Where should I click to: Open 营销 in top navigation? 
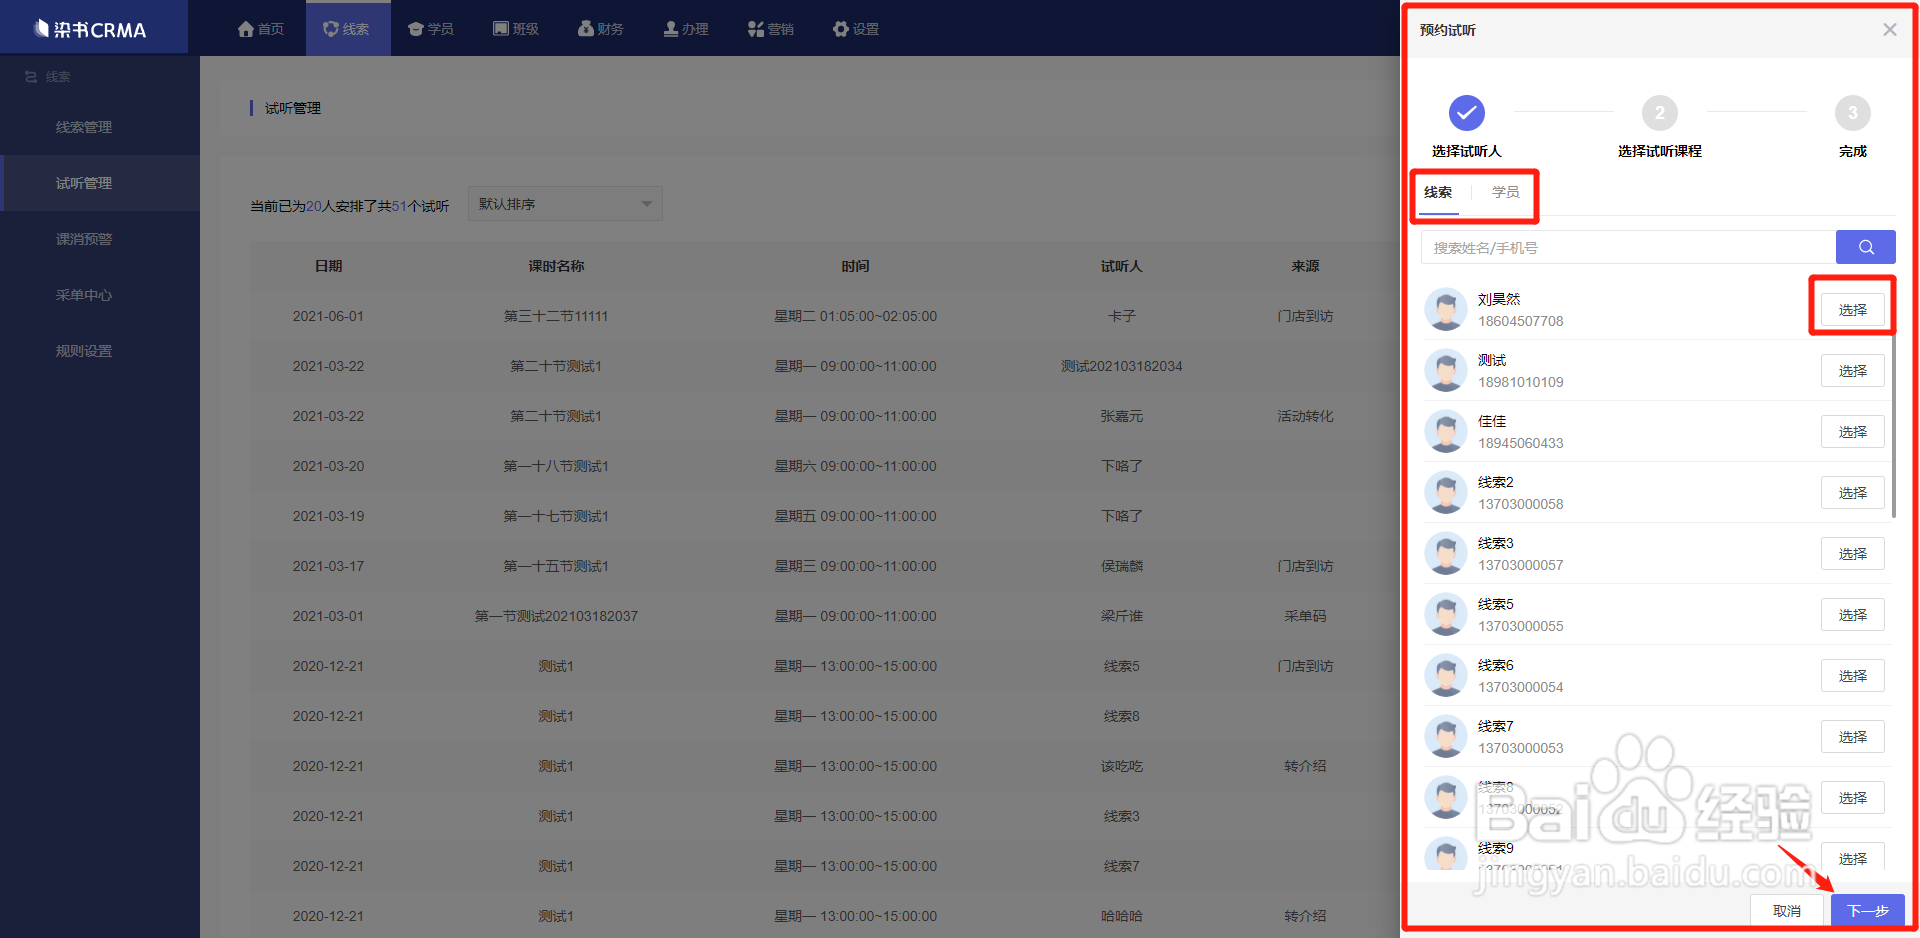pos(771,29)
